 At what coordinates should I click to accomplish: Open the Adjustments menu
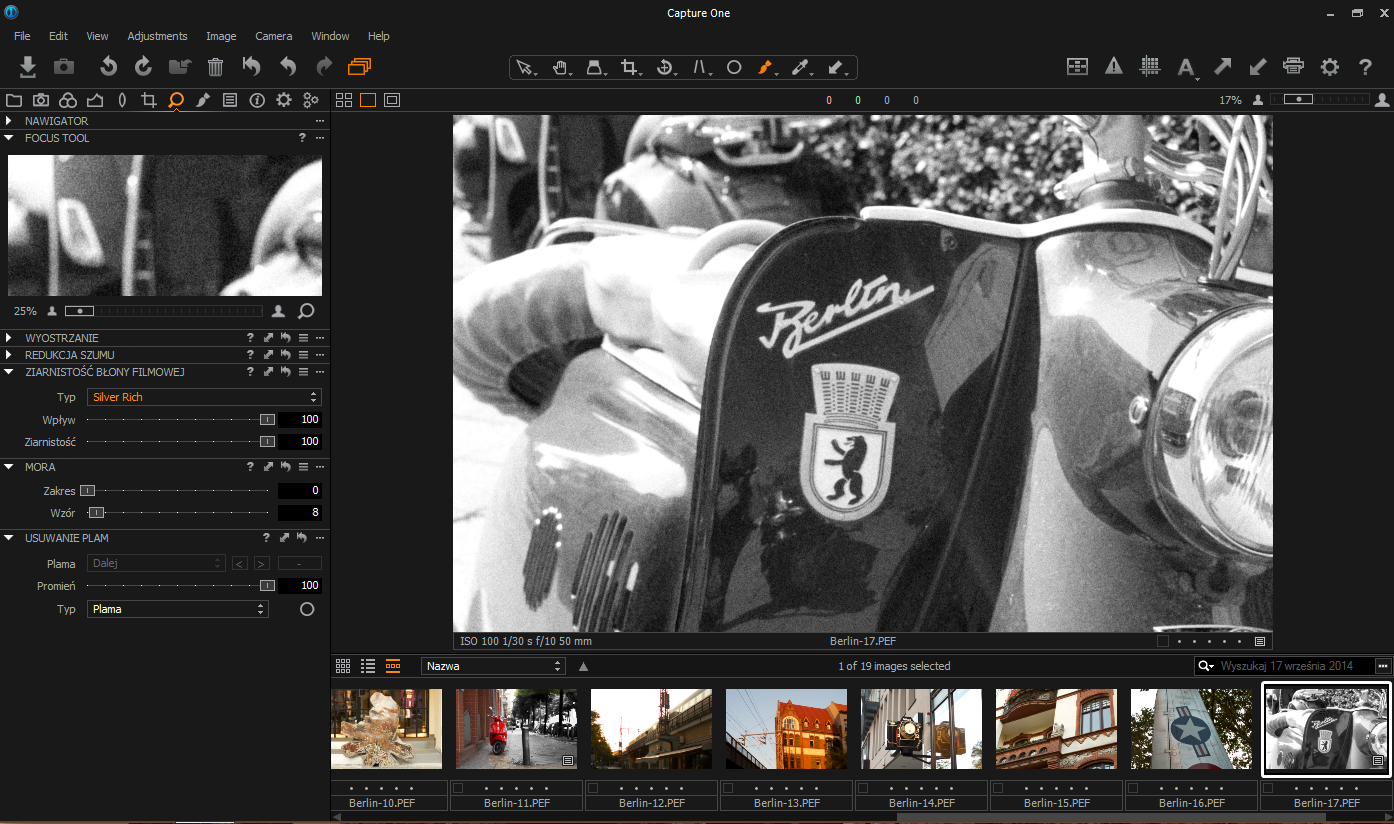coord(157,36)
